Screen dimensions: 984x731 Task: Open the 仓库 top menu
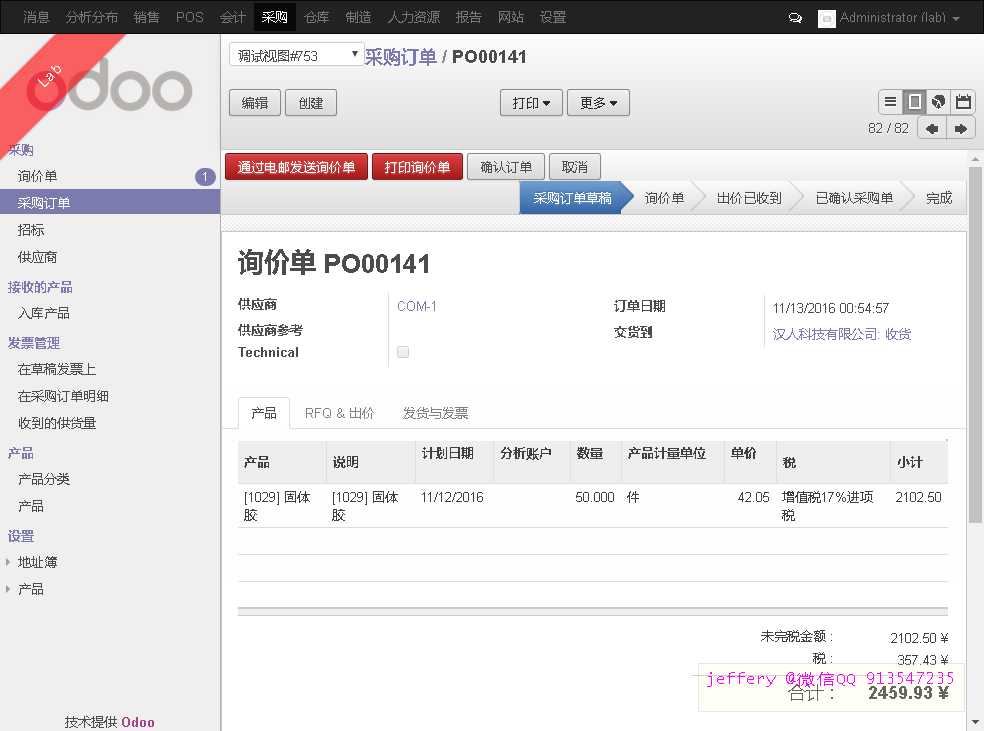point(316,17)
